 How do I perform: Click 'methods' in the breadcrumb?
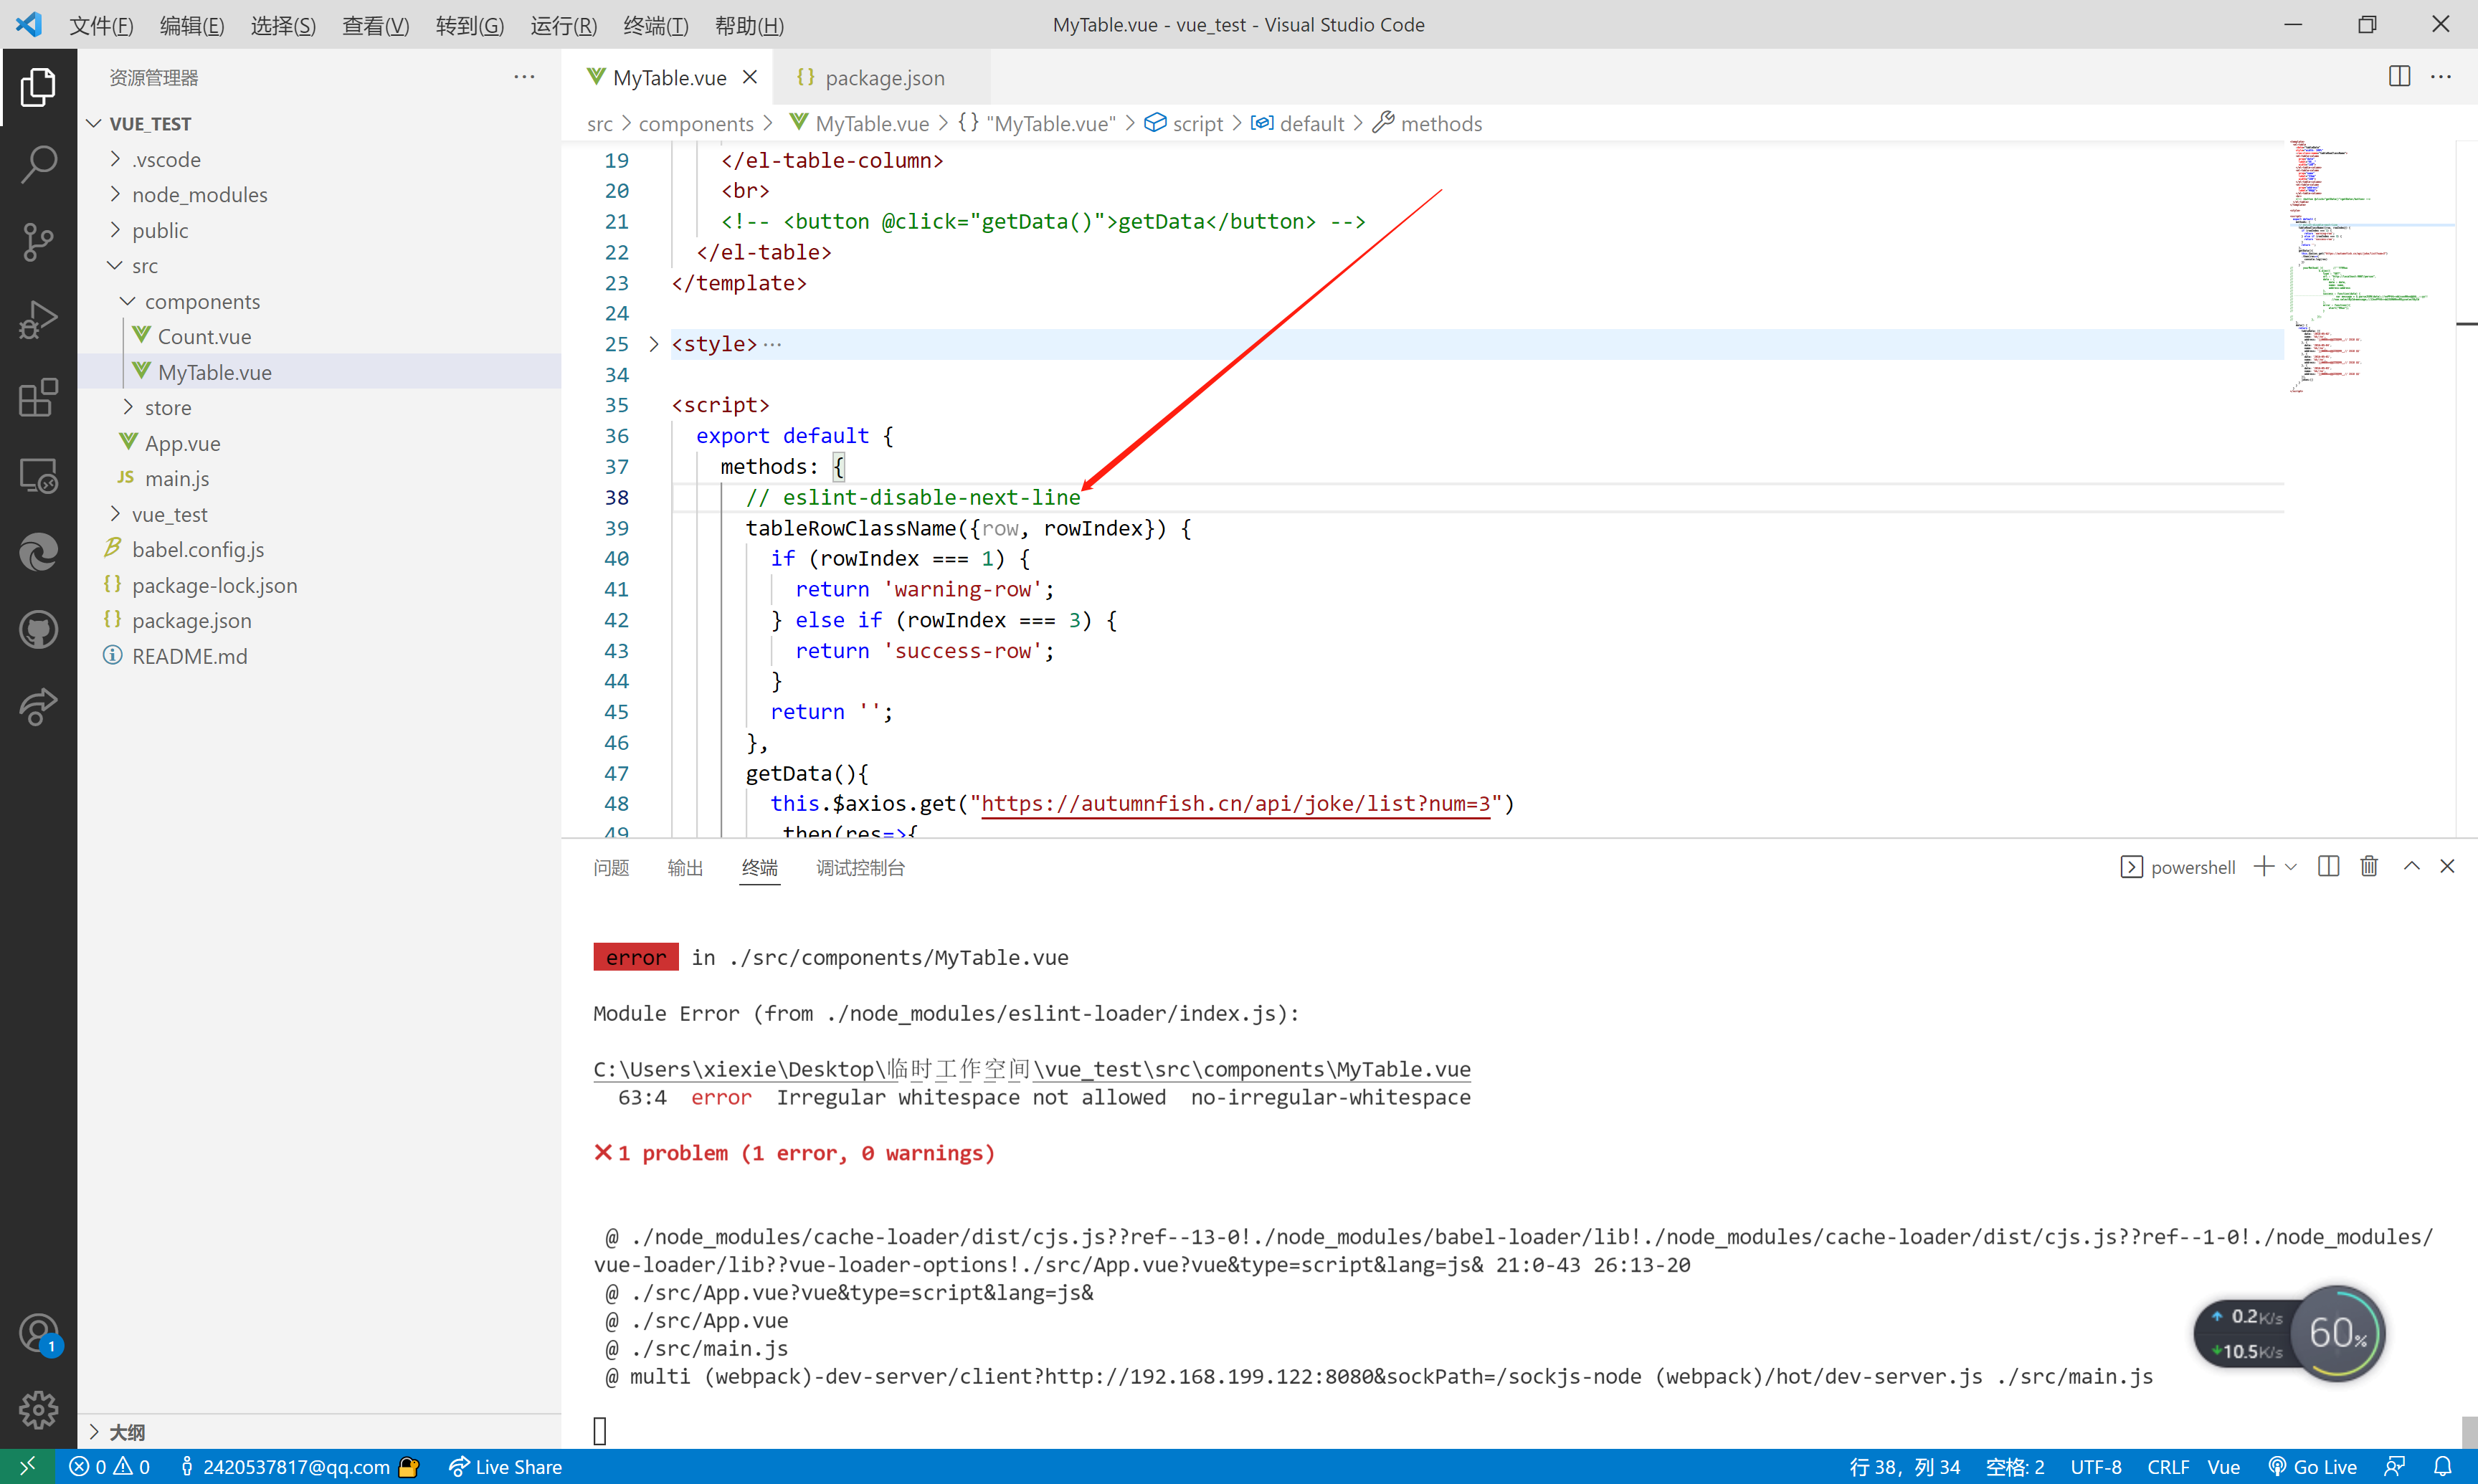[1440, 123]
